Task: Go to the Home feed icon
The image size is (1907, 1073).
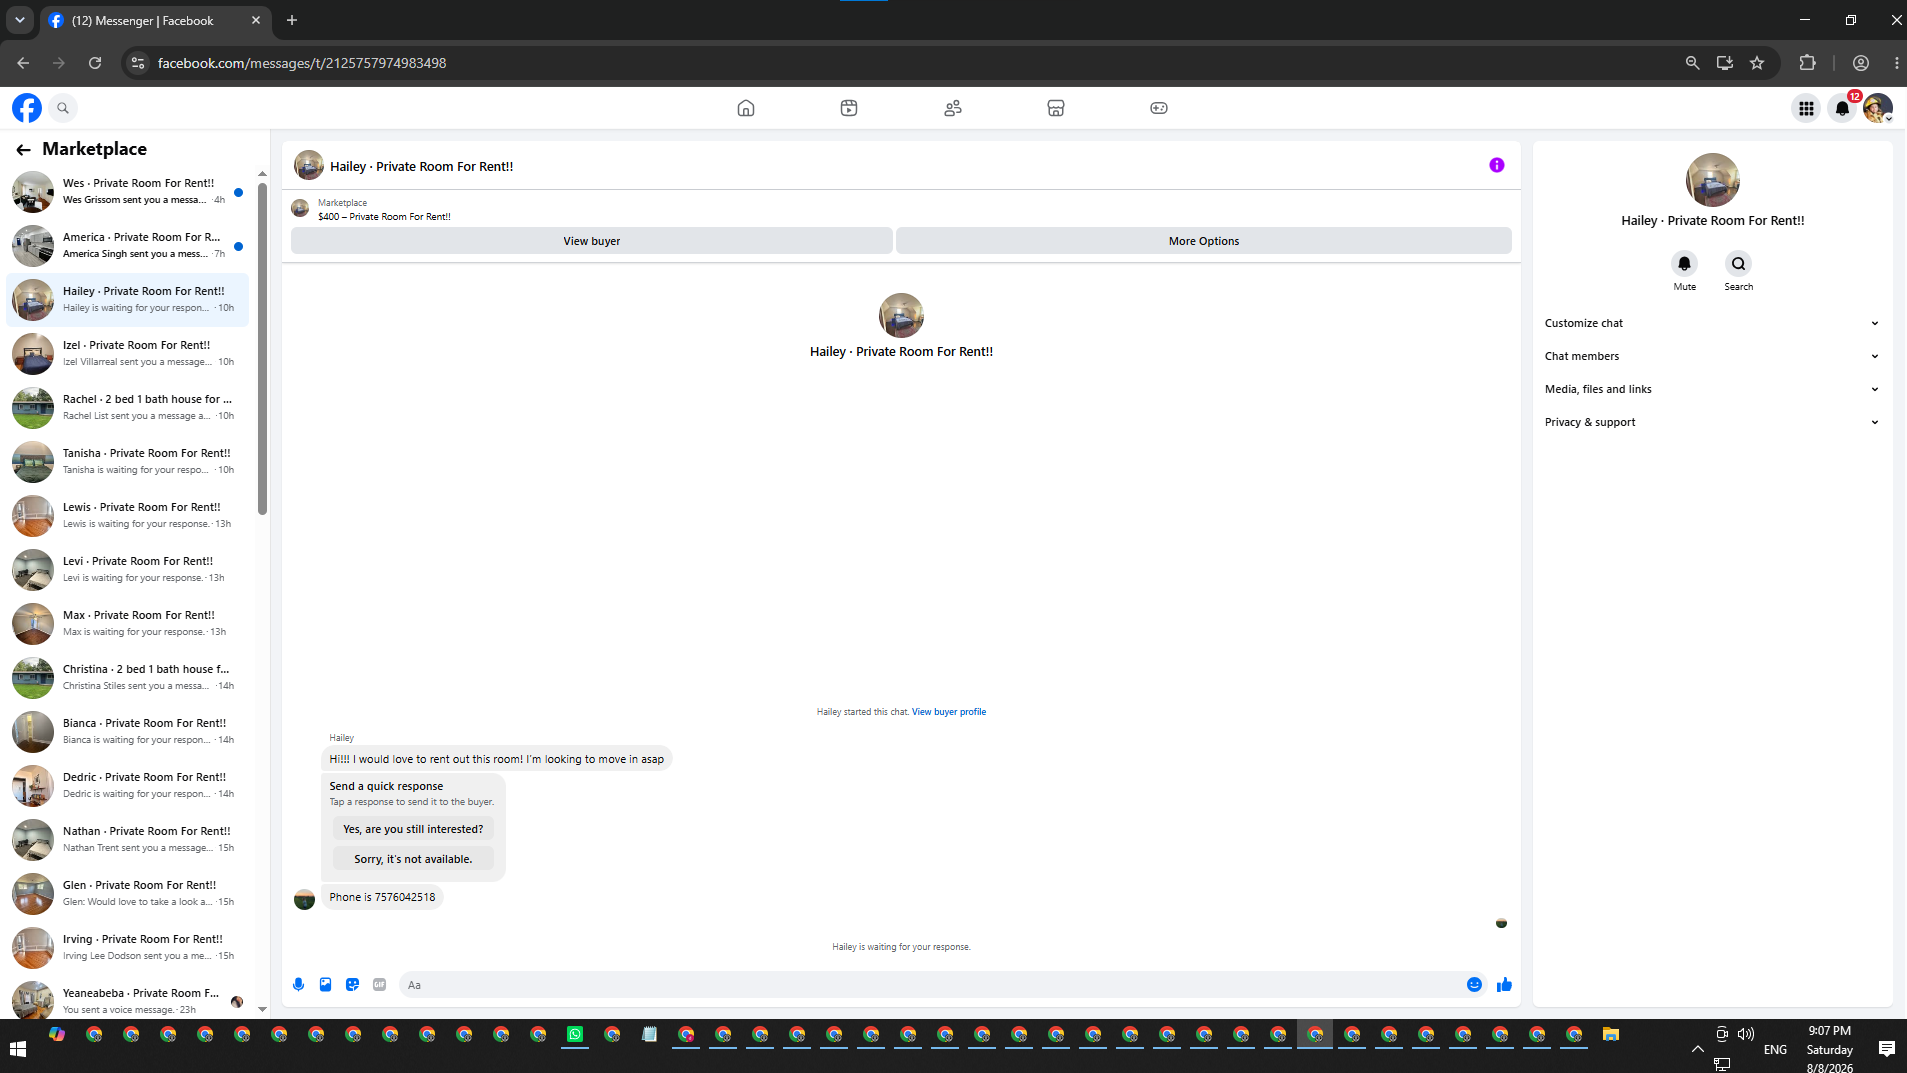Action: pyautogui.click(x=746, y=108)
